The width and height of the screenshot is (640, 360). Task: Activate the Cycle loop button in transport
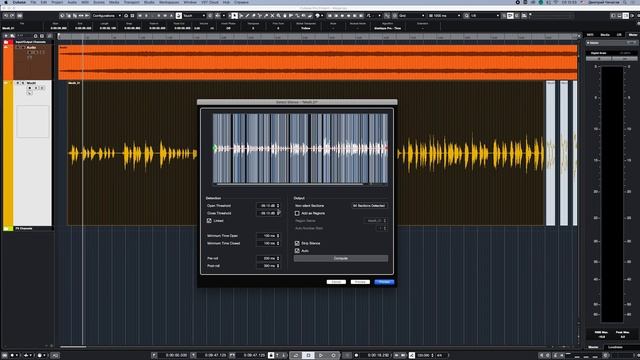(x=296, y=355)
